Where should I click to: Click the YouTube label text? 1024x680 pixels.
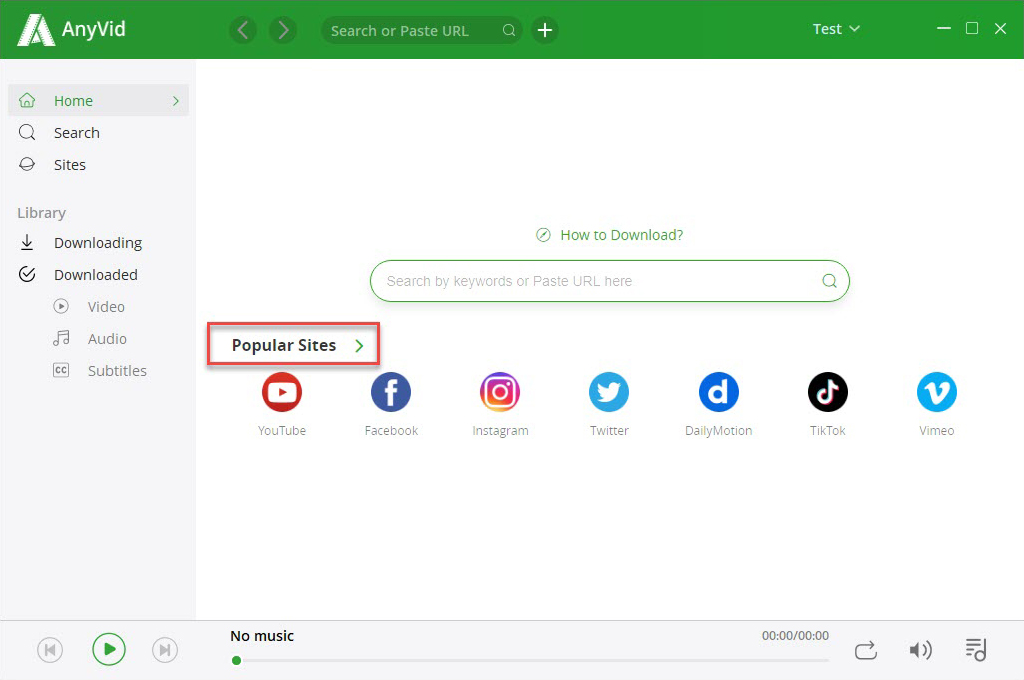point(281,430)
